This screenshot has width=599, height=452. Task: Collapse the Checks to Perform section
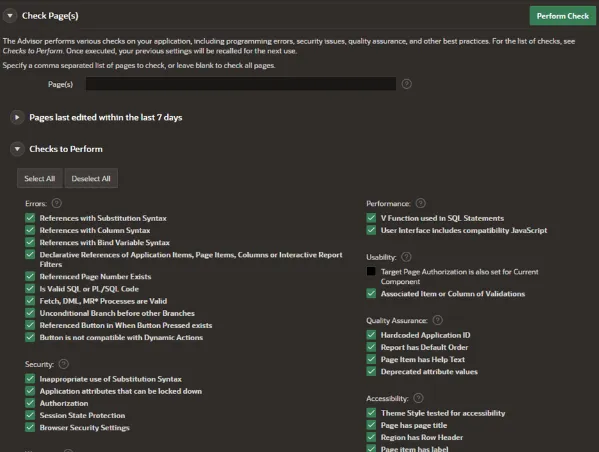(17, 149)
